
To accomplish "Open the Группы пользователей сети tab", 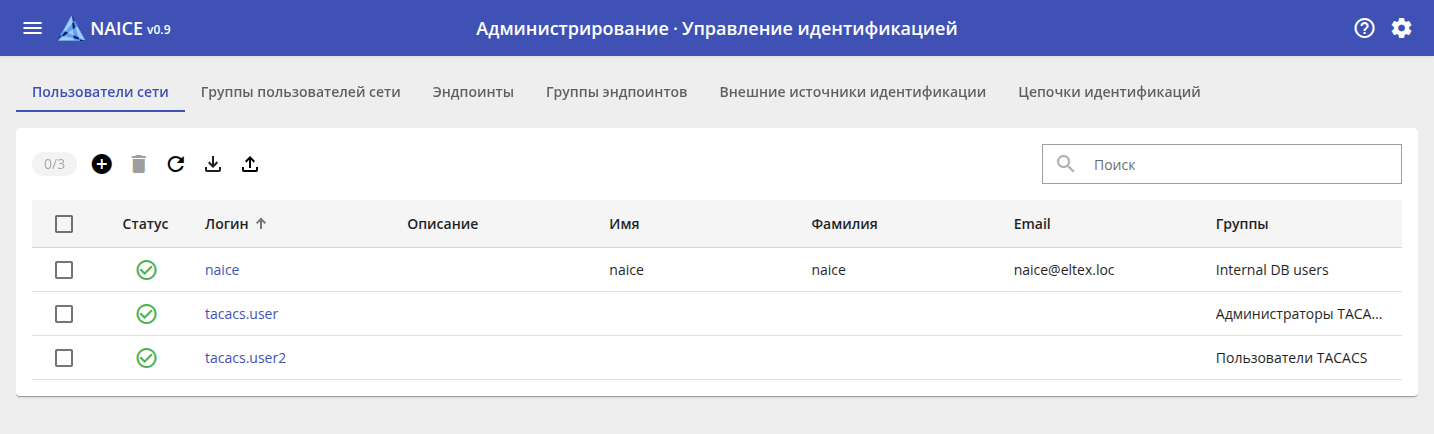I will (300, 92).
